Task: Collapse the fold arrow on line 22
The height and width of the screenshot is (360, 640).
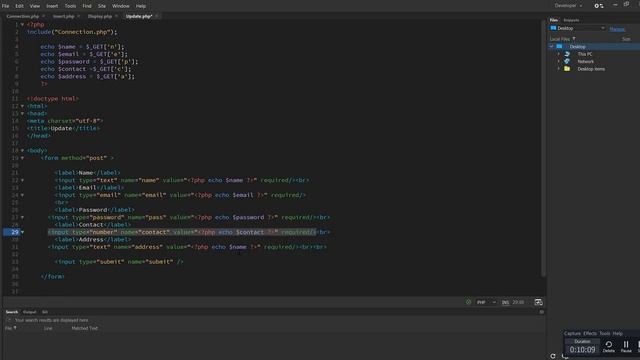Action: 22,180
